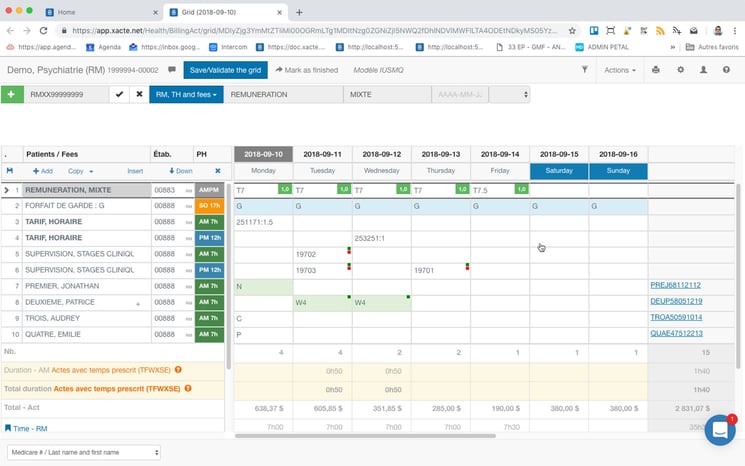Viewport: 745px width, 466px height.
Task: Toggle AM 7h badge on PREMIER, JONATHAN row
Action: point(209,286)
